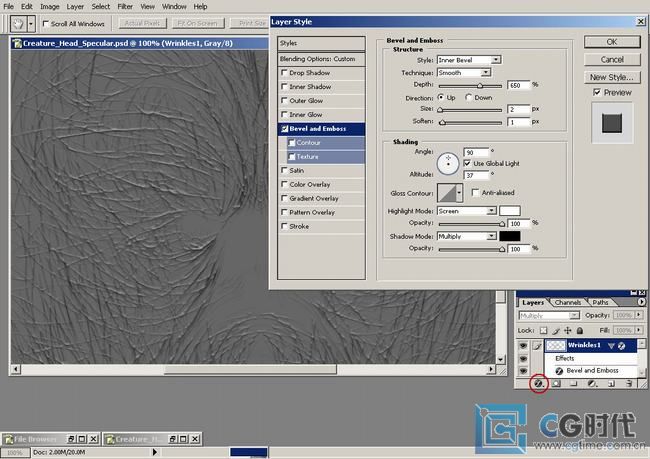The image size is (650, 459).
Task: Select the Hand tool icon in options bar
Action: (18, 24)
